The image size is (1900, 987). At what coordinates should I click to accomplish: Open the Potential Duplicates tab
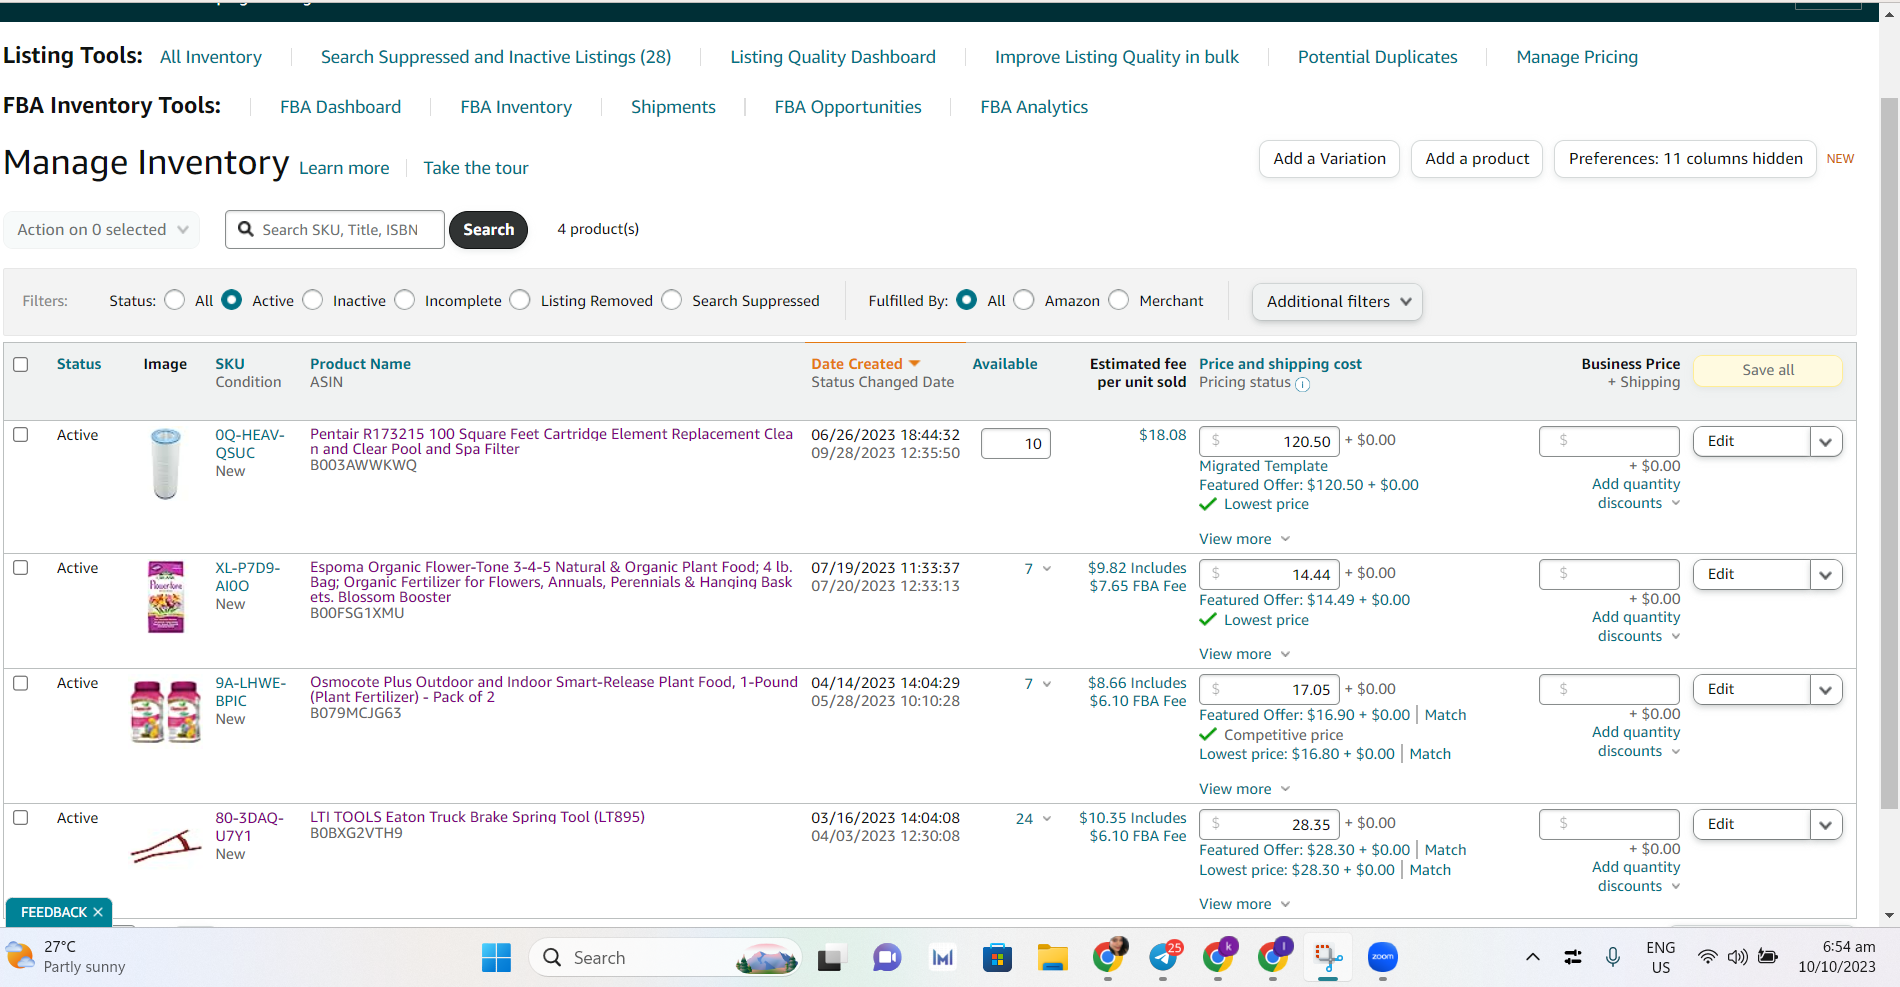[1378, 57]
